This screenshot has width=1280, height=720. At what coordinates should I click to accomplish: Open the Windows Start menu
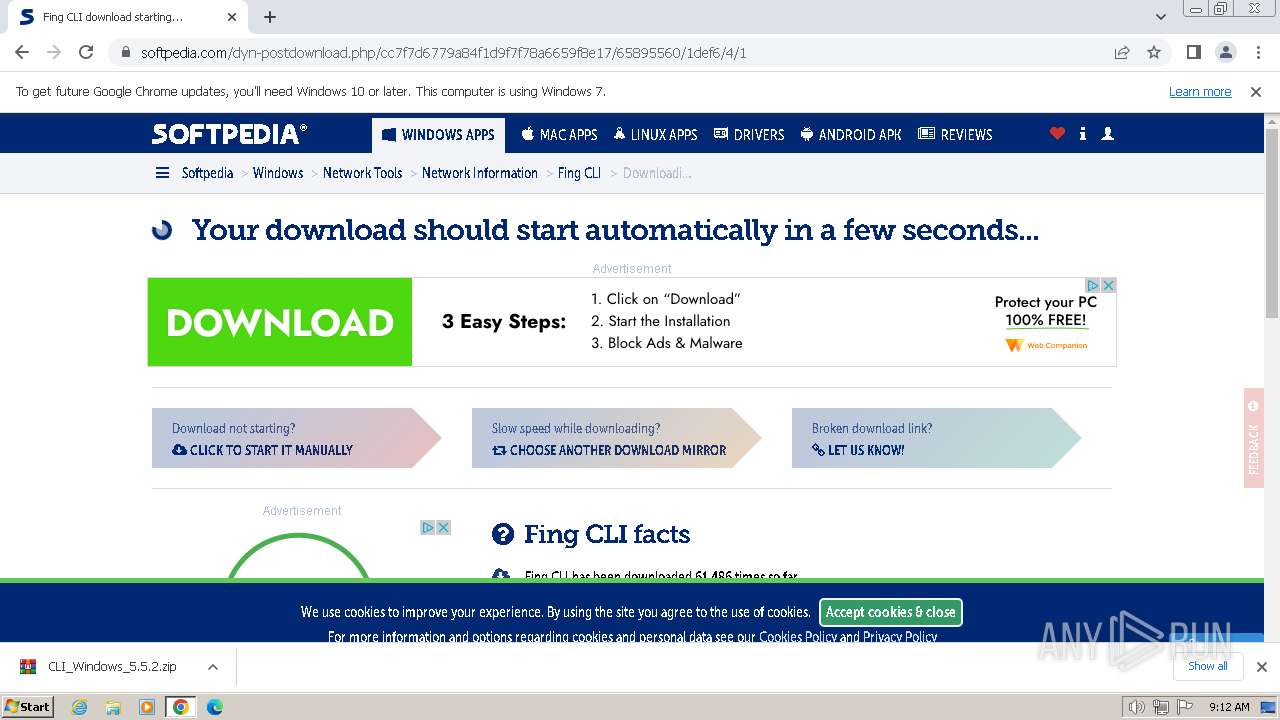tap(28, 706)
